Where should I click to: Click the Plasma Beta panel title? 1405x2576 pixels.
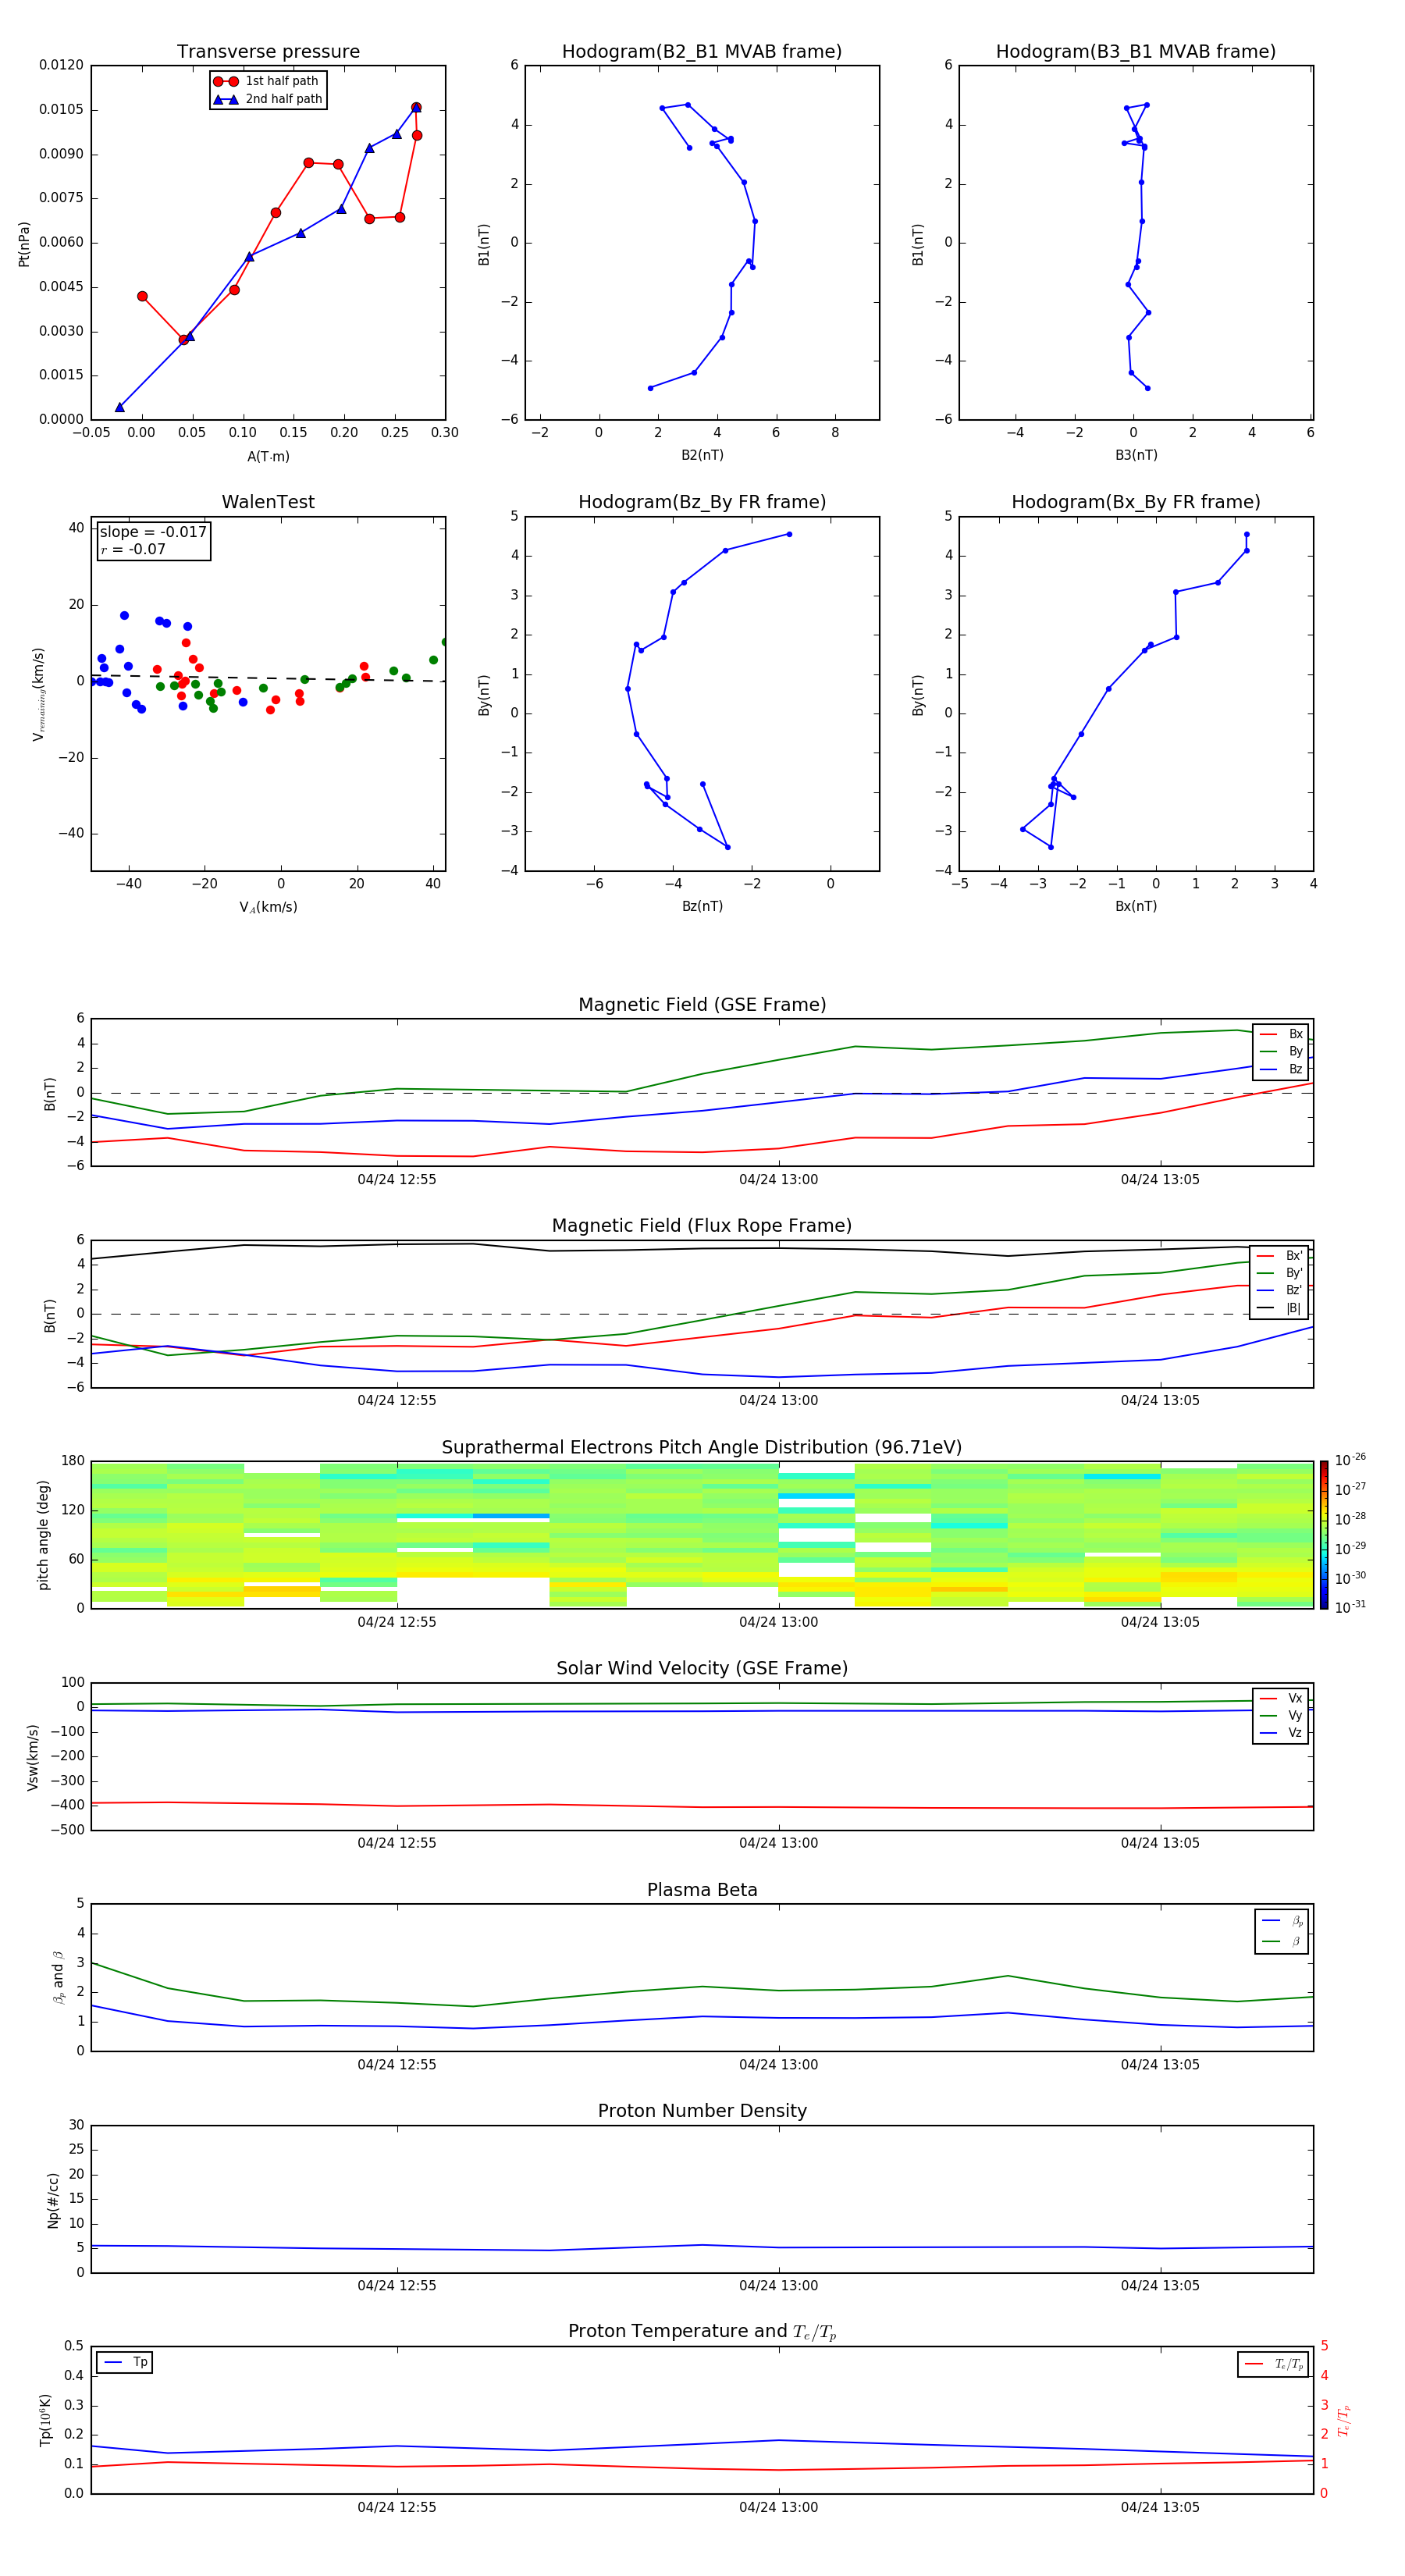point(702,1890)
